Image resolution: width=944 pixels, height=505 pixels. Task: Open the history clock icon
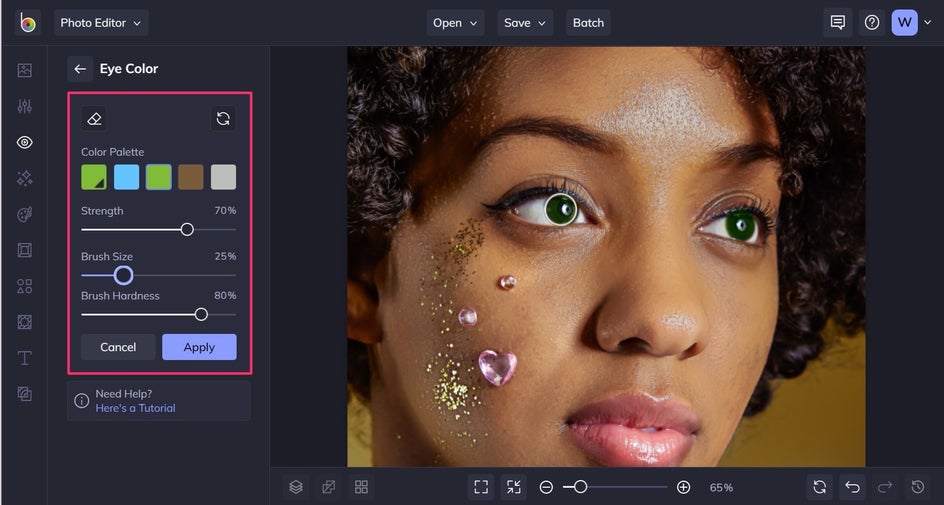918,487
